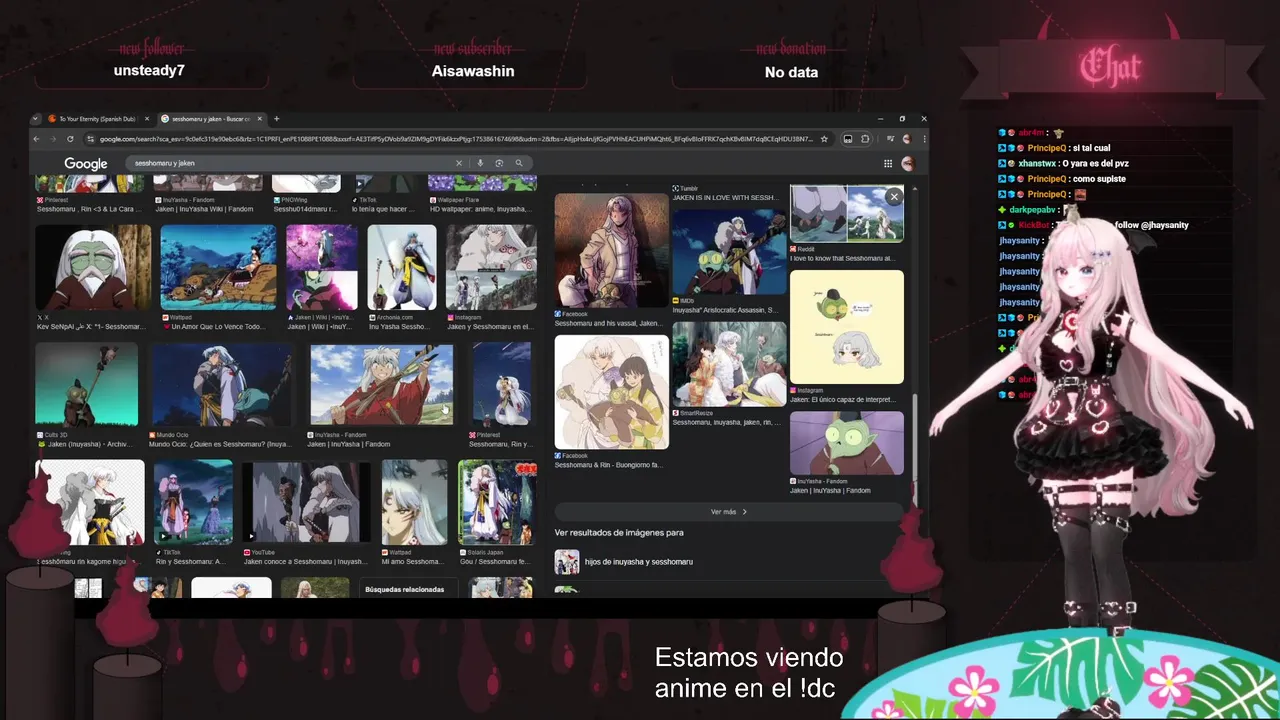Open the Cults 3D Jaken staff thumbnail
This screenshot has width=1280, height=720.
(86, 385)
